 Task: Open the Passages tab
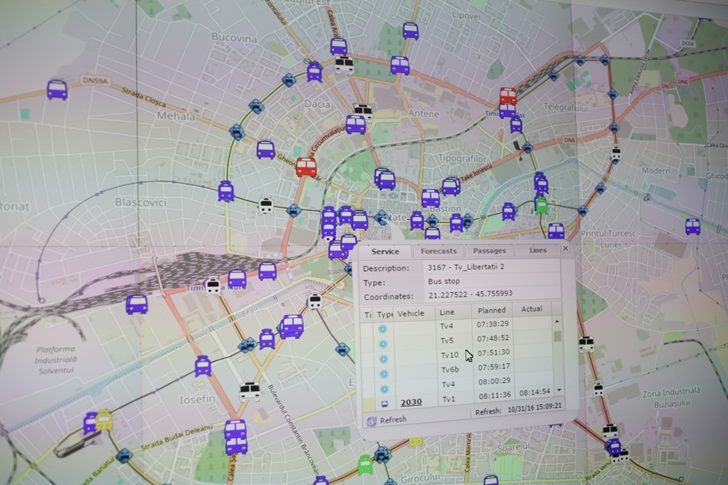pyautogui.click(x=489, y=251)
